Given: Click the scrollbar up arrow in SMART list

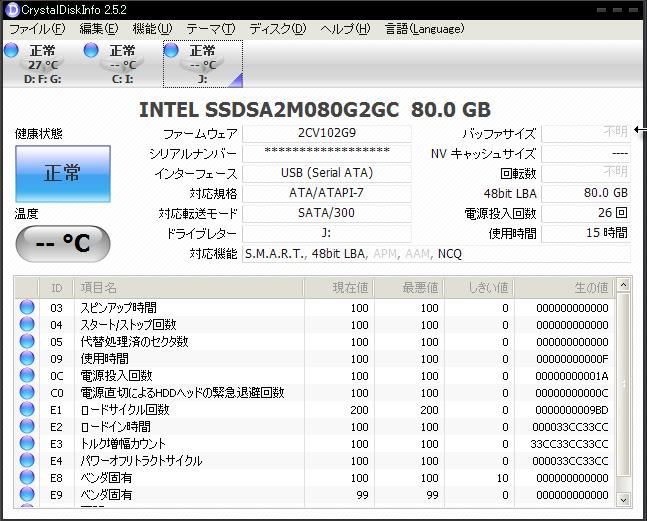Looking at the screenshot, I should [x=623, y=285].
